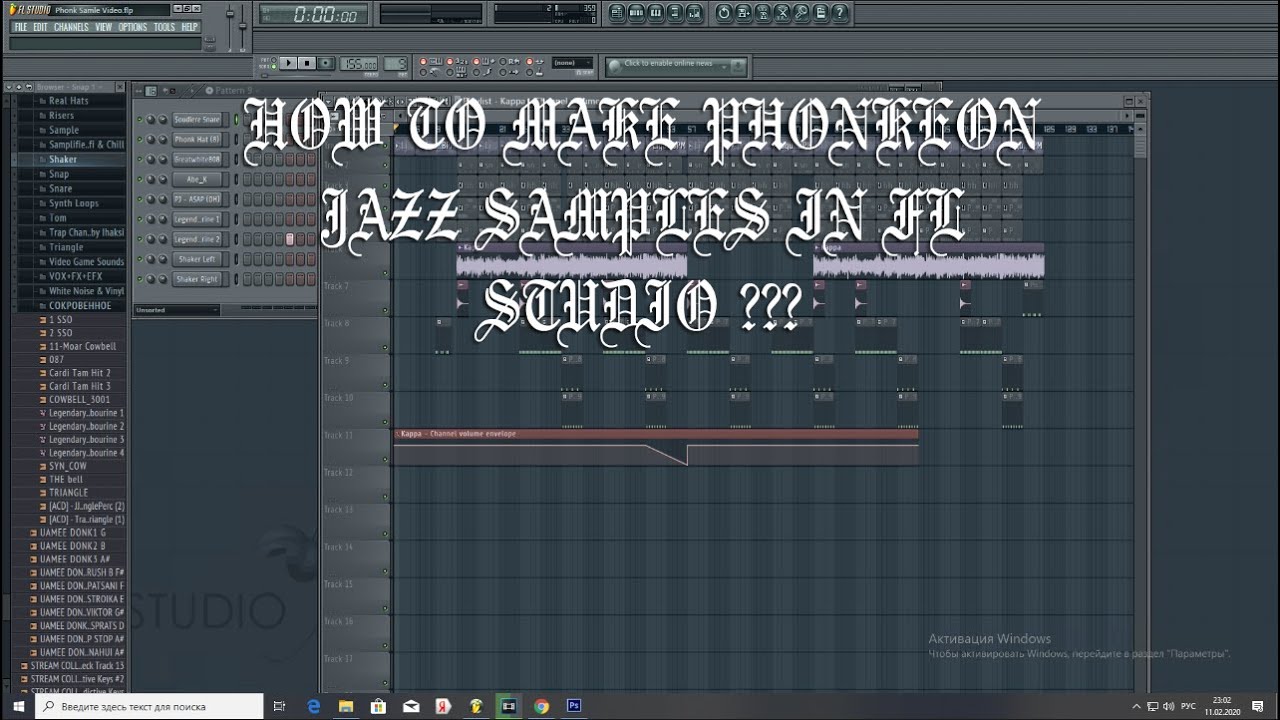Select the SYN_COW sample

click(x=67, y=466)
